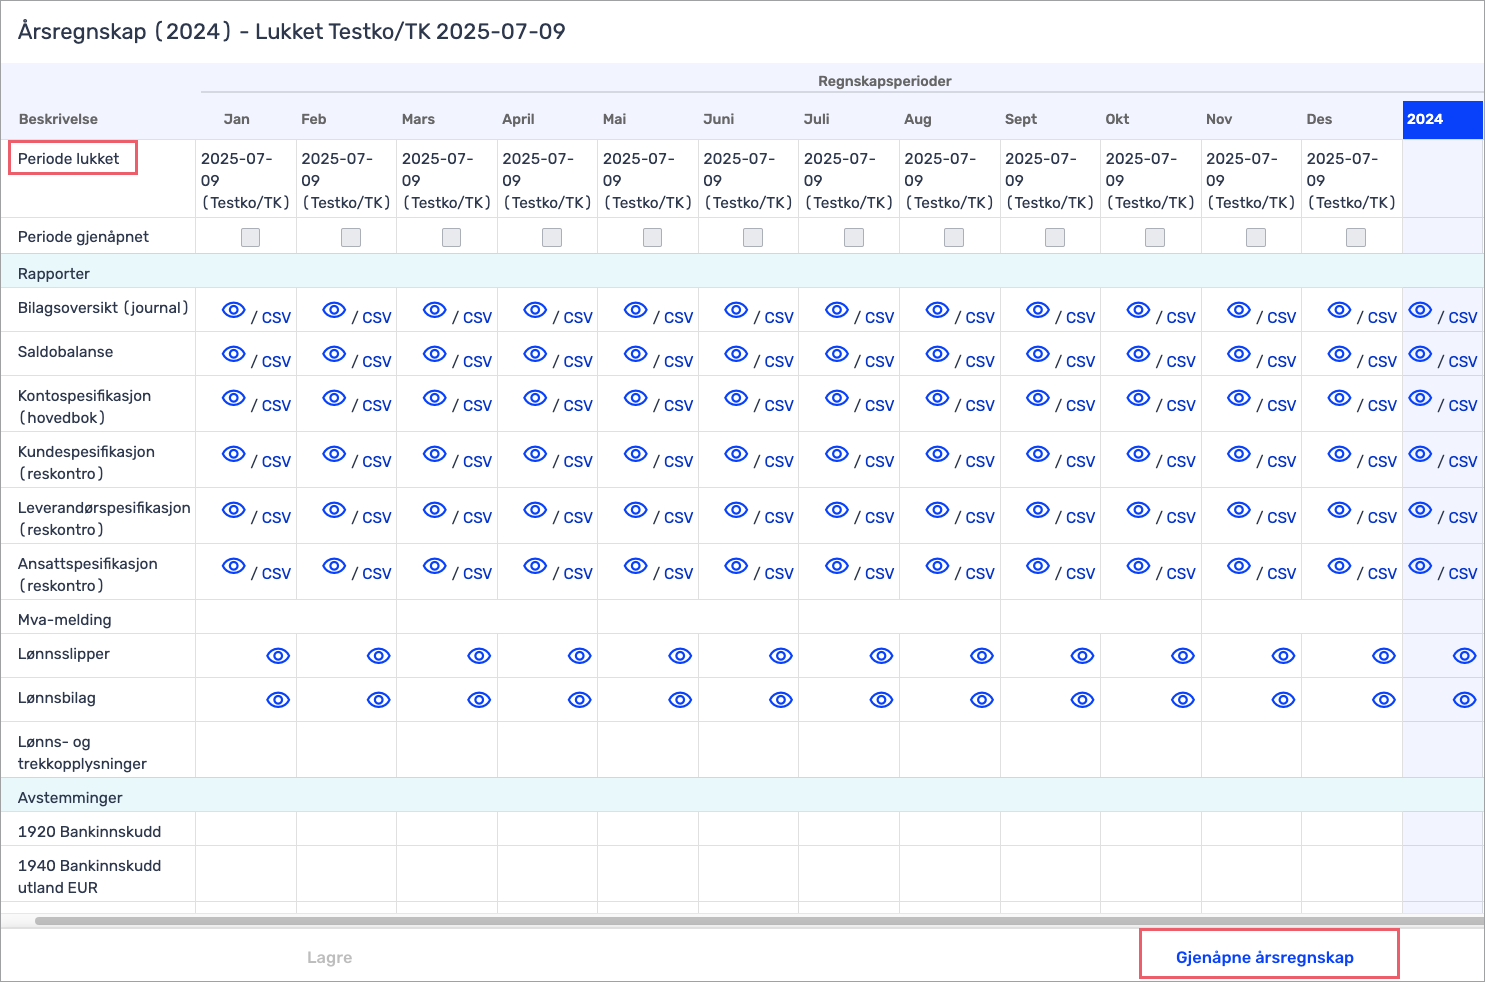Click the Jan period closed date cell
The width and height of the screenshot is (1485, 982).
[x=246, y=180]
